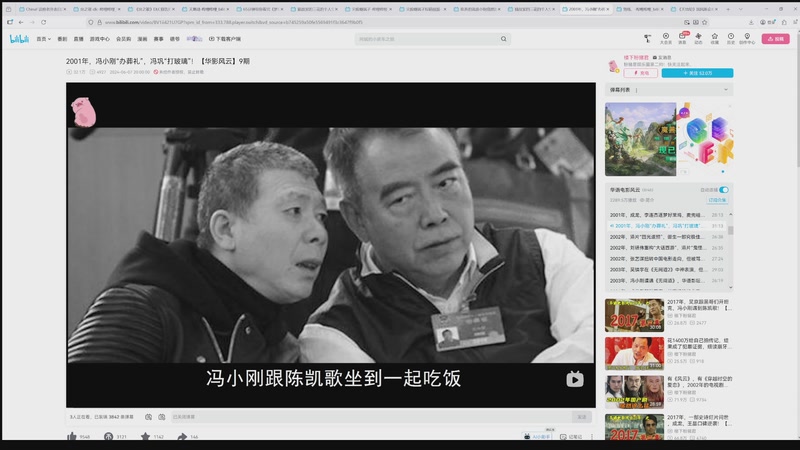
Task: Open the 历史 history icon
Action: [731, 38]
